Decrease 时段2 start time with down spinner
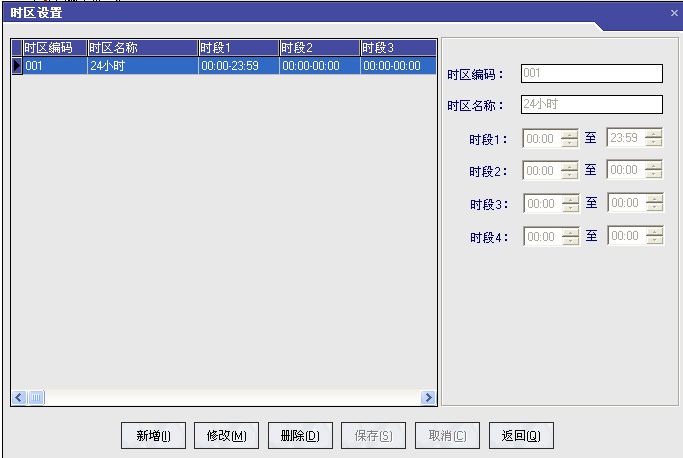Image resolution: width=683 pixels, height=458 pixels. [570, 176]
